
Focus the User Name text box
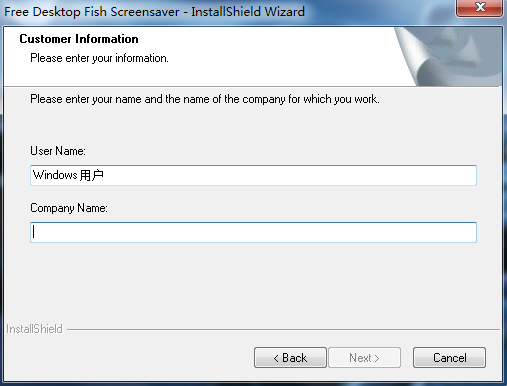pyautogui.click(x=253, y=175)
